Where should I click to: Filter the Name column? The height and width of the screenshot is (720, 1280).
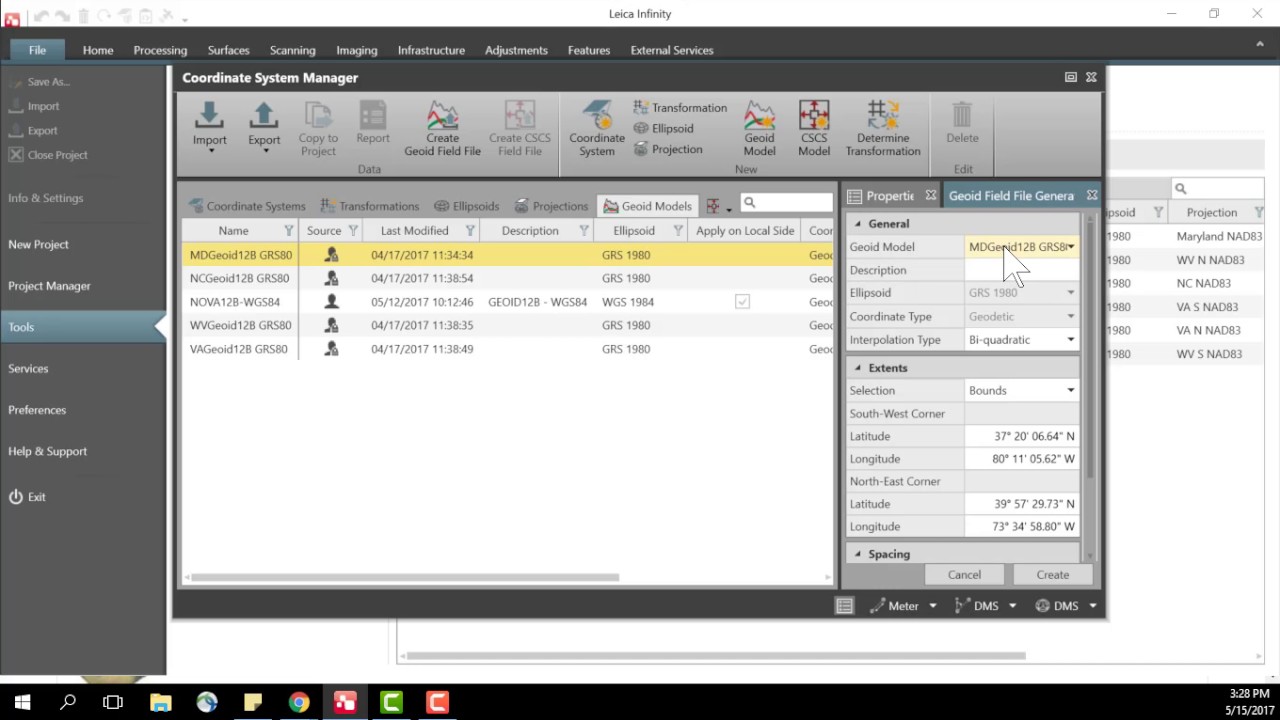[x=289, y=231]
